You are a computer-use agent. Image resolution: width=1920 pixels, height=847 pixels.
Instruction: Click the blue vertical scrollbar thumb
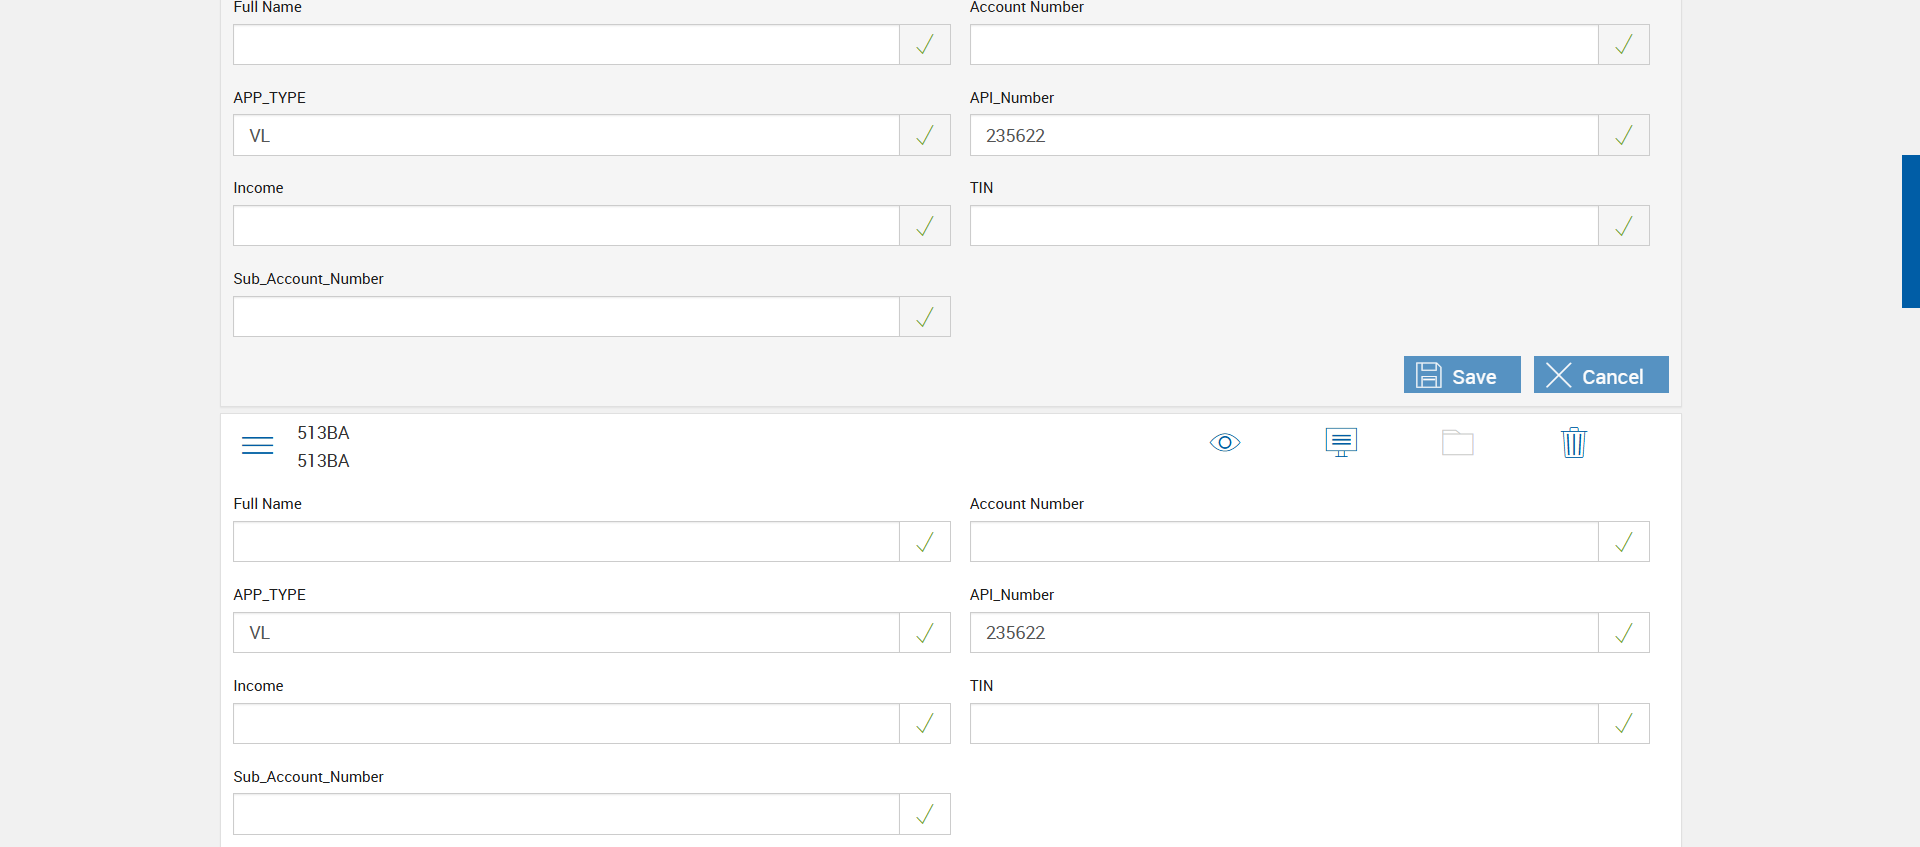(1910, 231)
